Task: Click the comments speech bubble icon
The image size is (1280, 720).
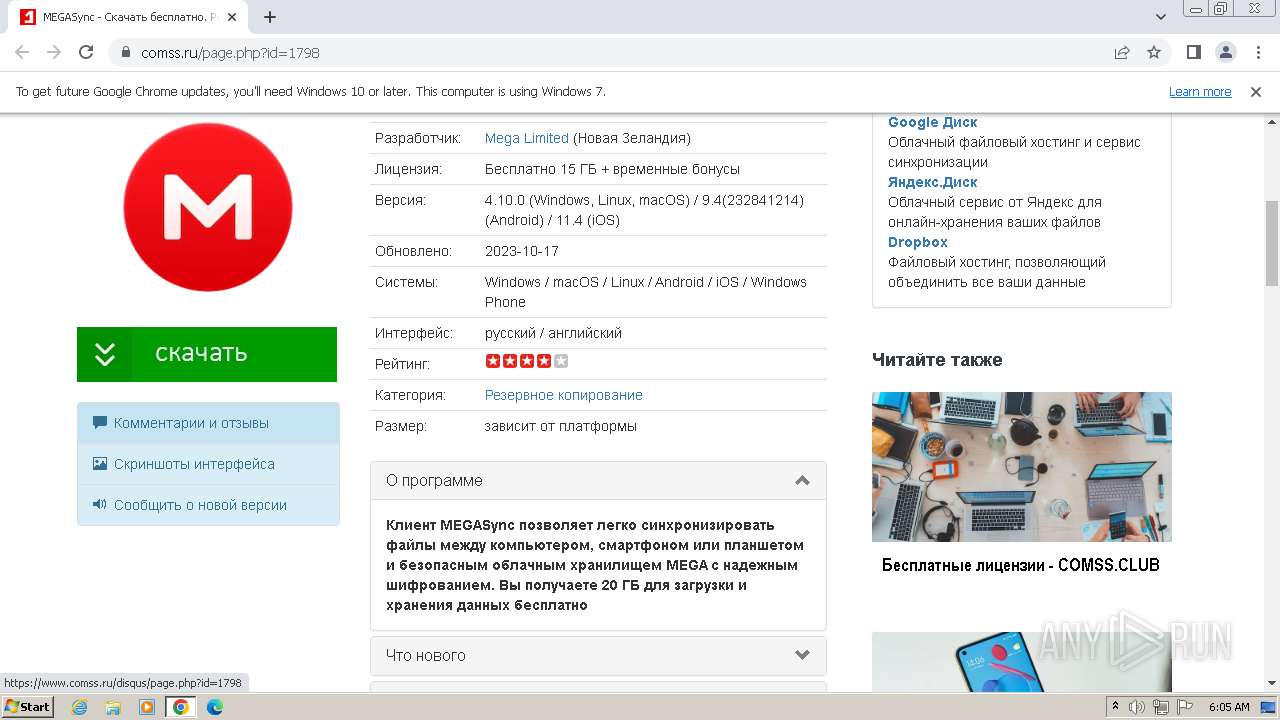Action: tap(99, 423)
